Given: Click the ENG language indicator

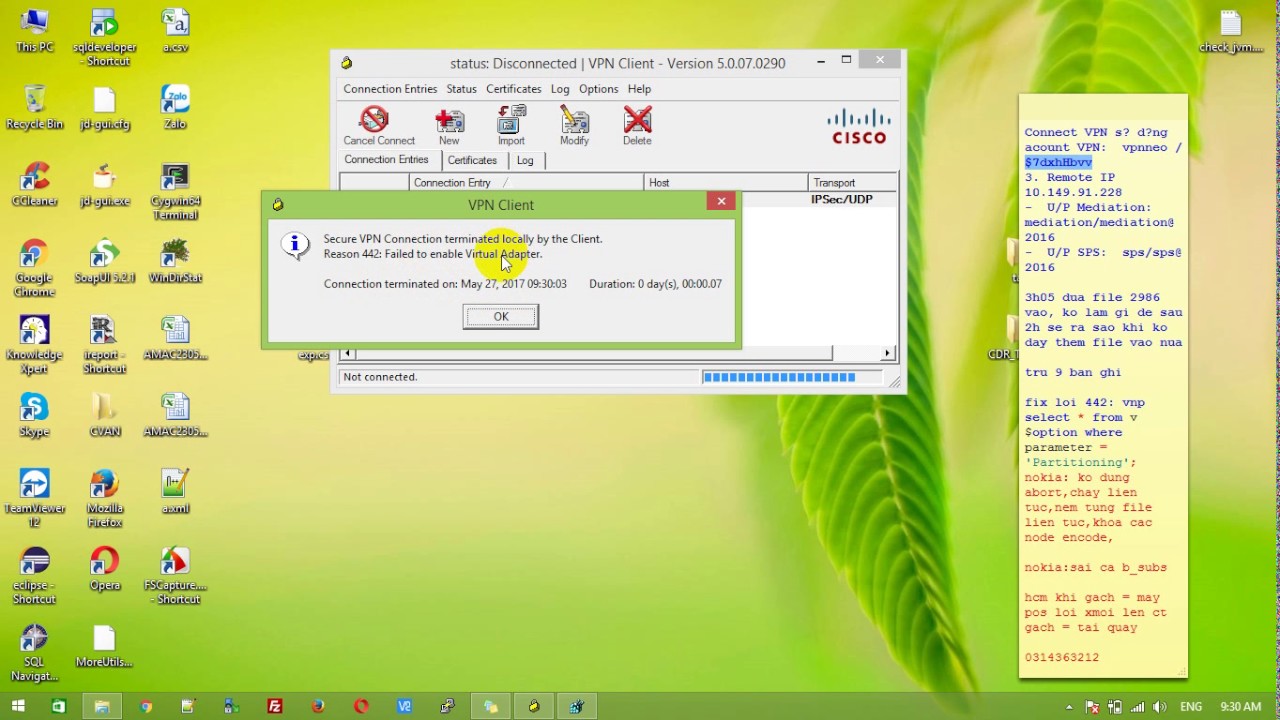Looking at the screenshot, I should pyautogui.click(x=1191, y=706).
